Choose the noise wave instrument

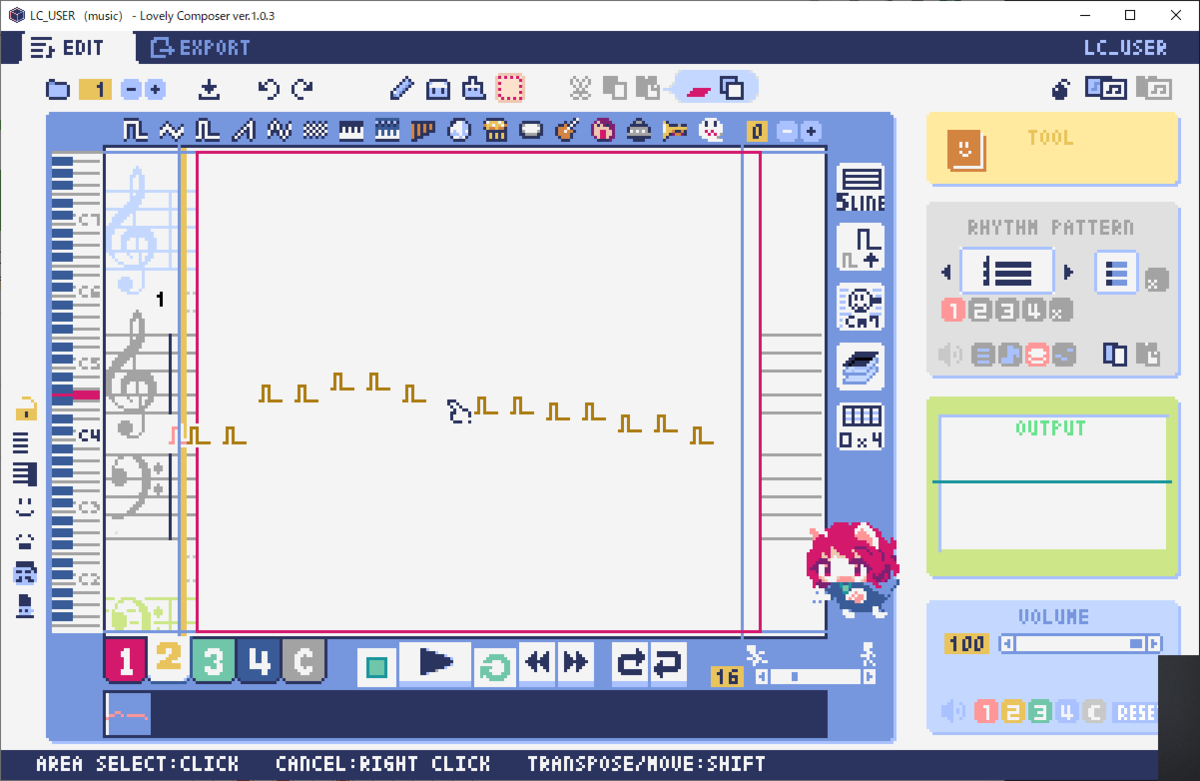click(315, 130)
